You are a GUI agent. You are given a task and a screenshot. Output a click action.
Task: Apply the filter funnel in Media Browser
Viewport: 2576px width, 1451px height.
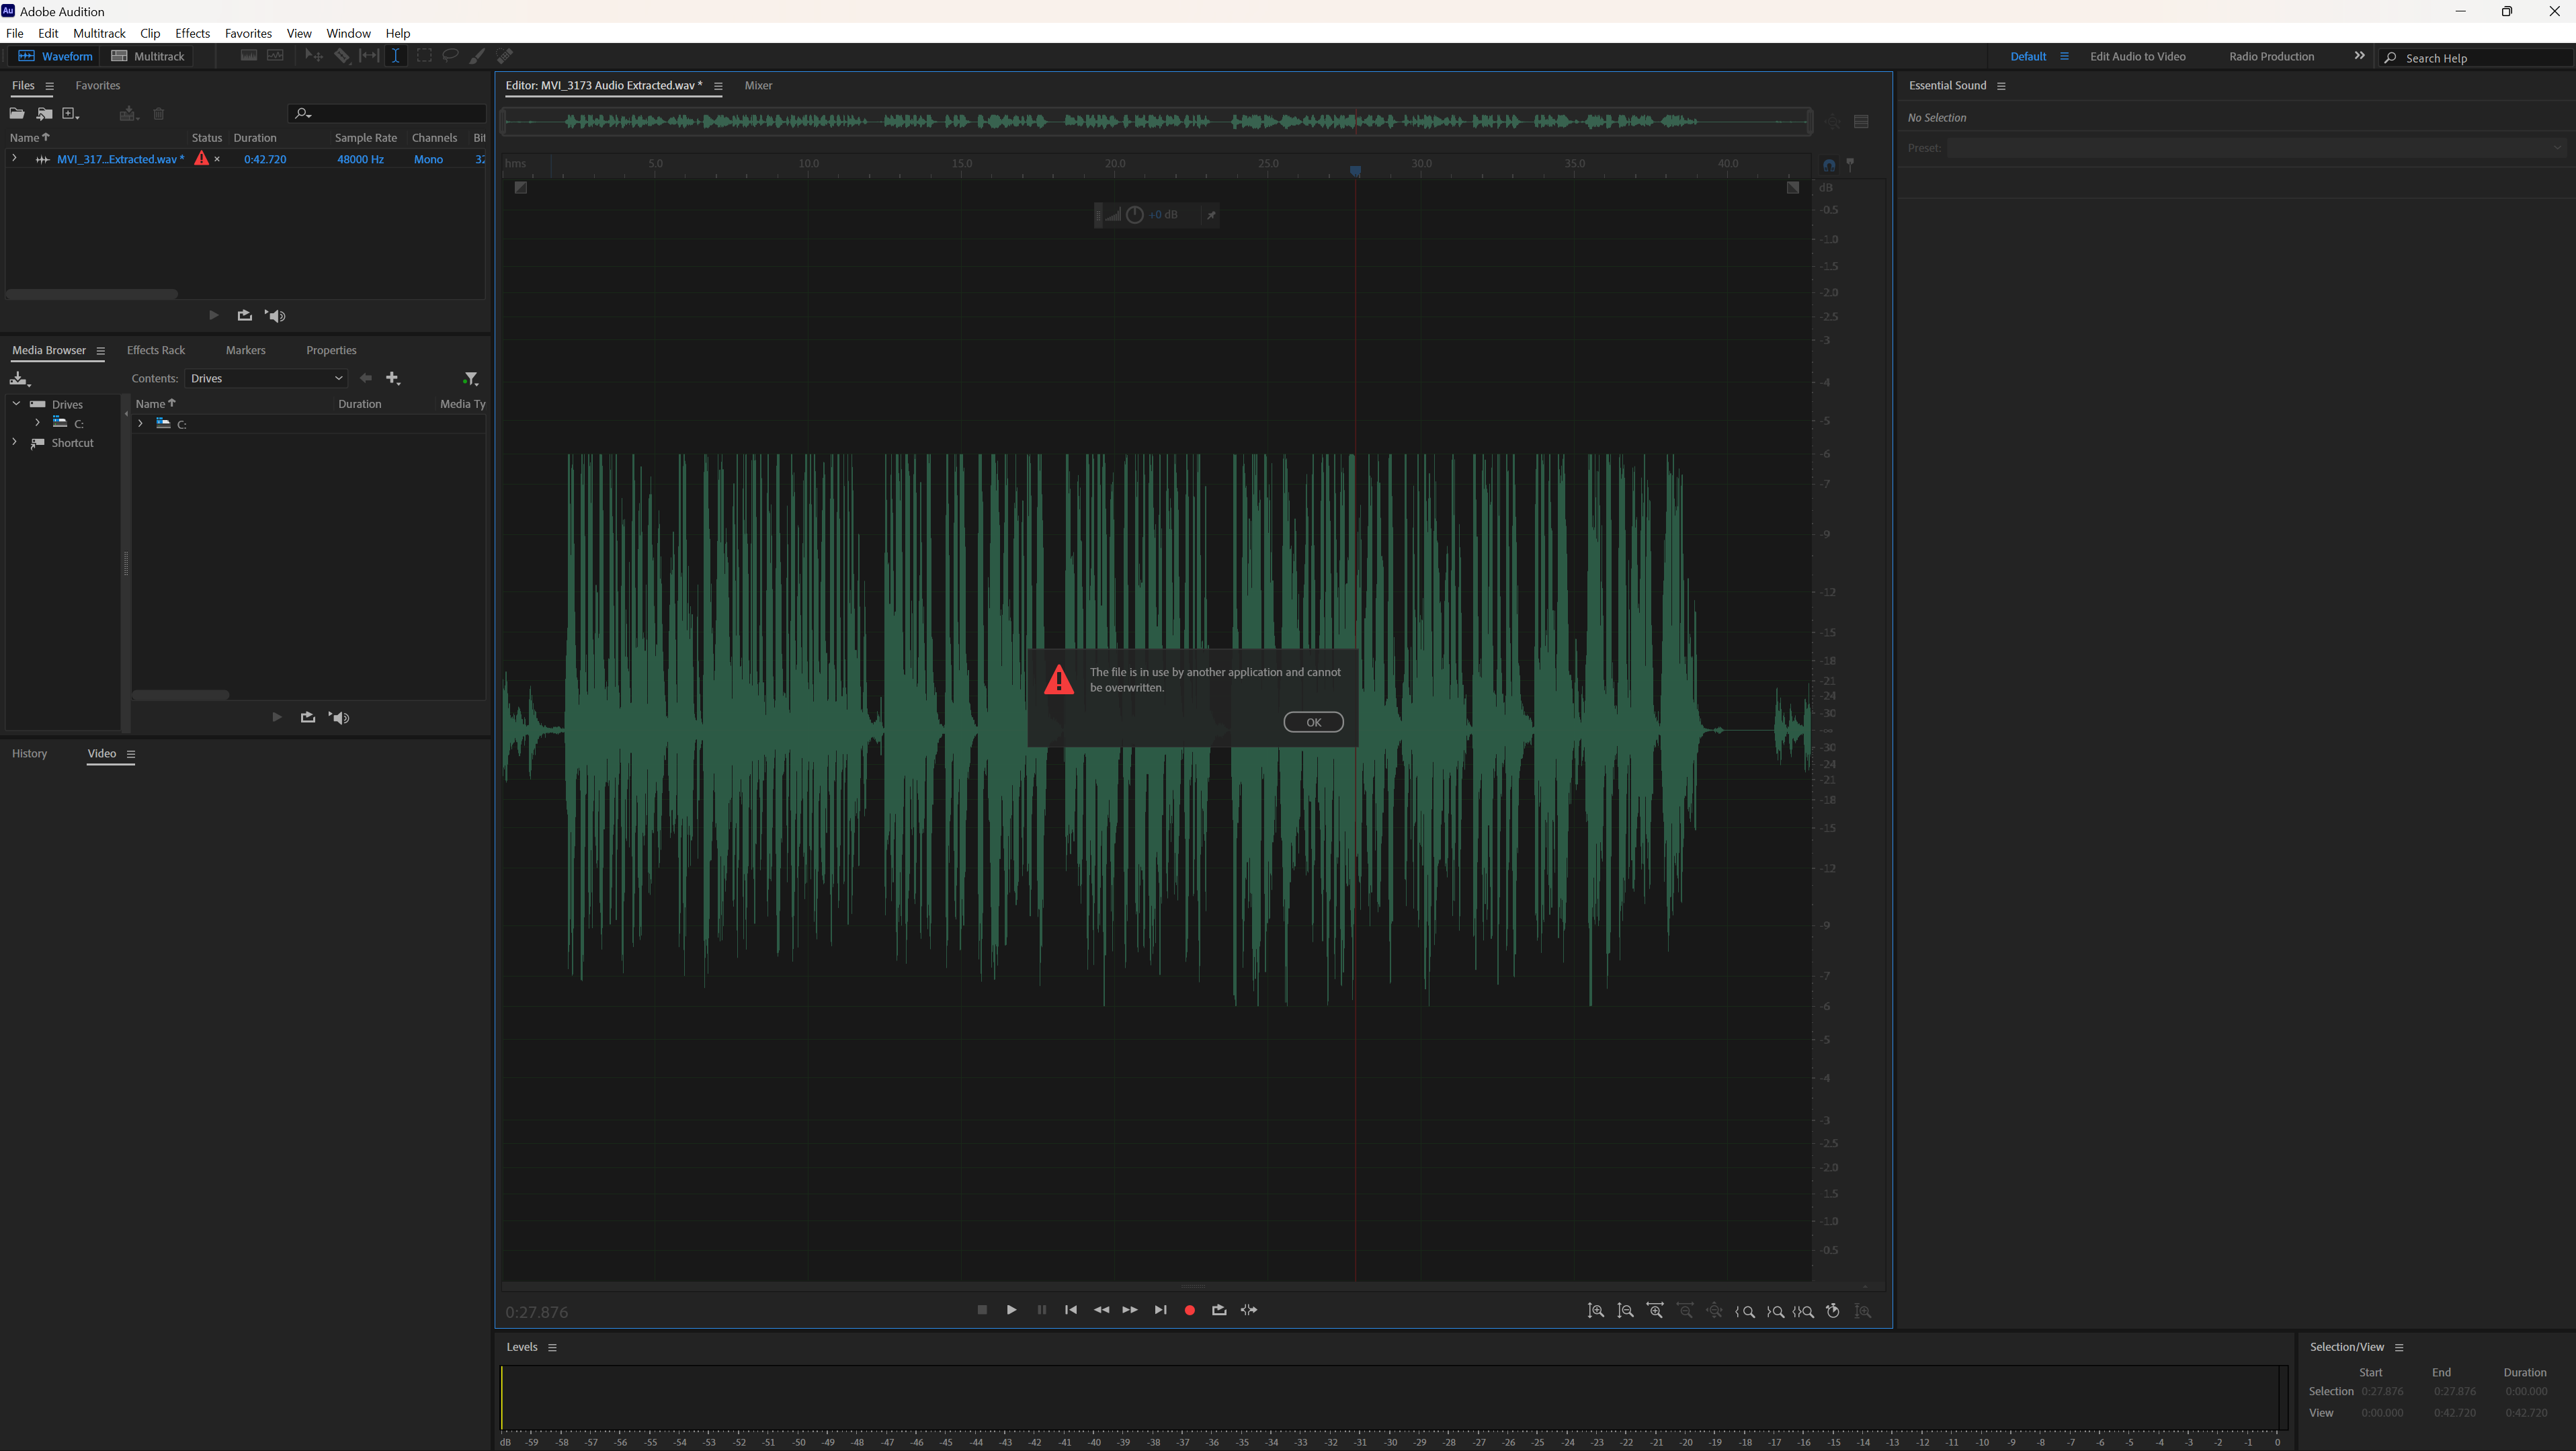tap(471, 378)
